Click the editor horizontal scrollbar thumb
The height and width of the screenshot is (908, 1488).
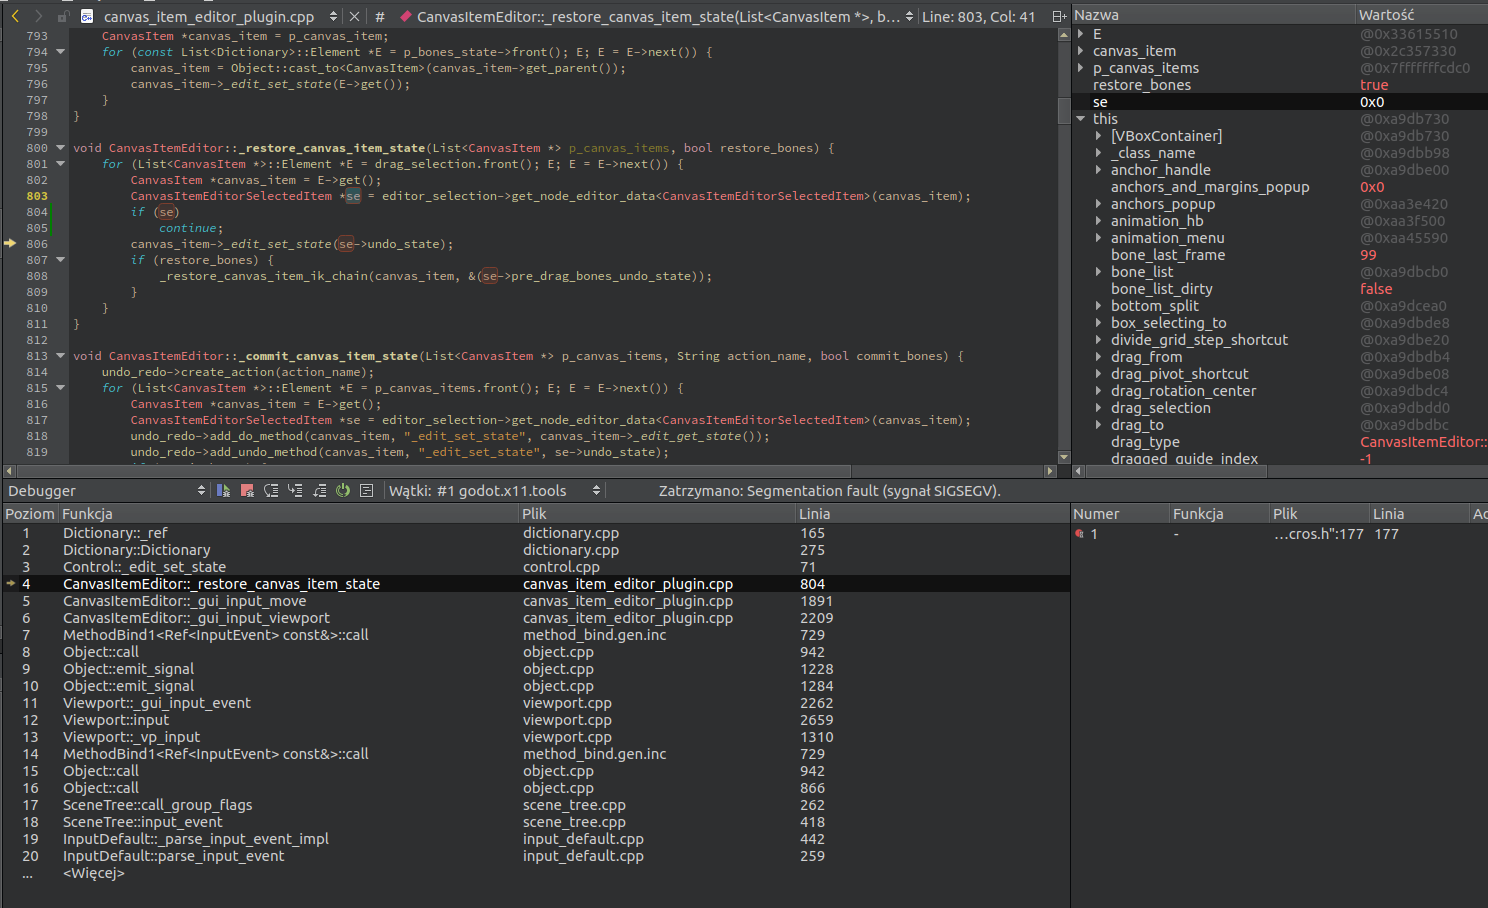click(x=433, y=470)
